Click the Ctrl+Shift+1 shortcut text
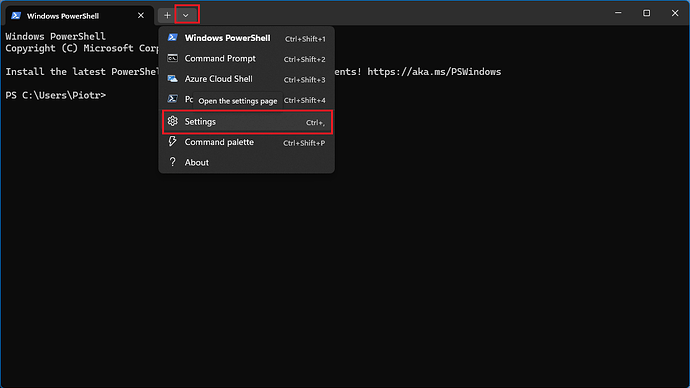 click(305, 39)
